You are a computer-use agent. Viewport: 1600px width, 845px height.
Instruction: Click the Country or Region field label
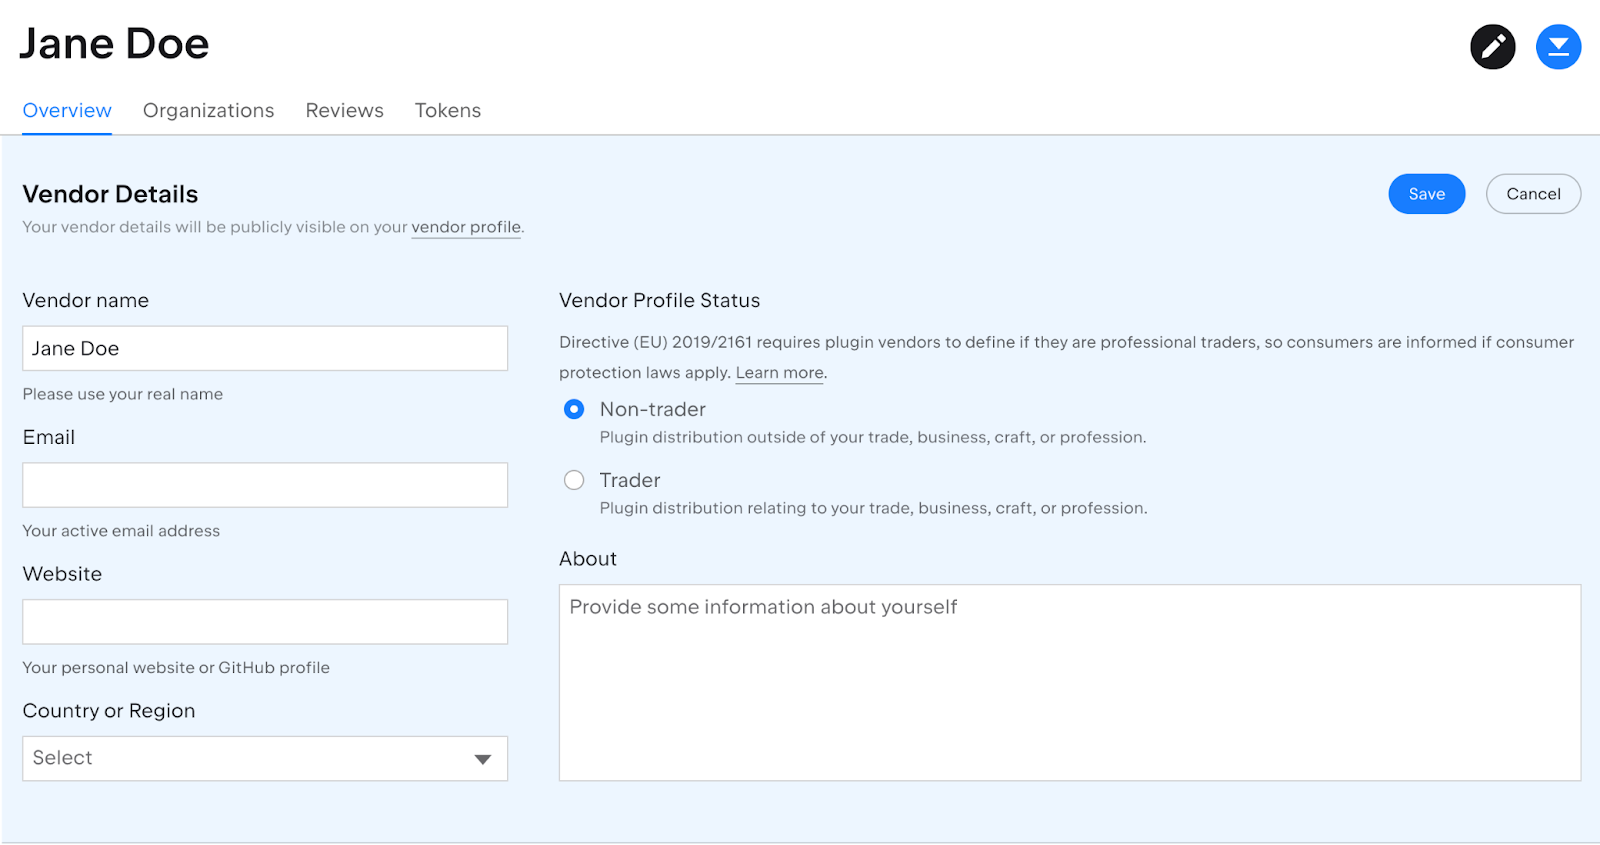coord(109,711)
